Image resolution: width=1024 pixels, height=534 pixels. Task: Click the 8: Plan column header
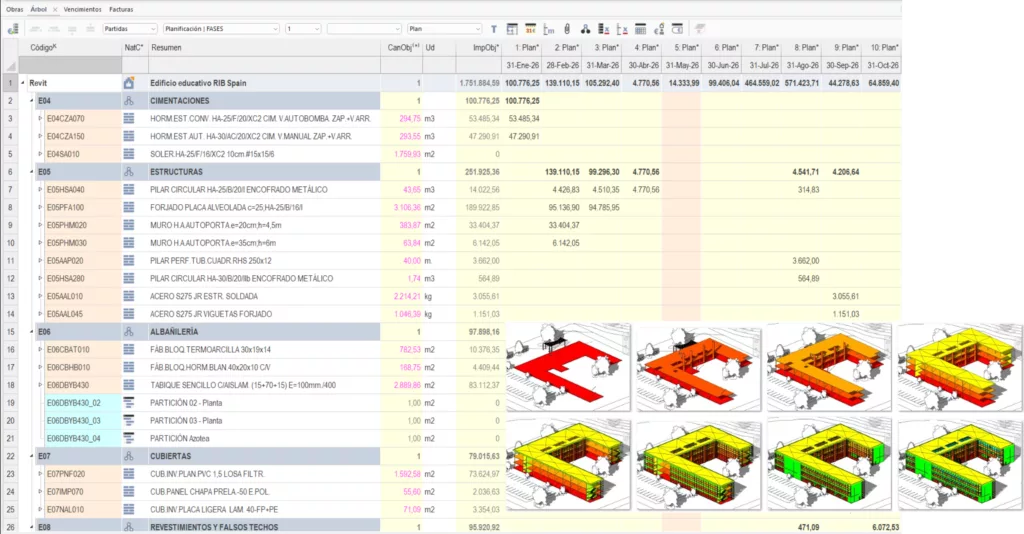point(802,48)
